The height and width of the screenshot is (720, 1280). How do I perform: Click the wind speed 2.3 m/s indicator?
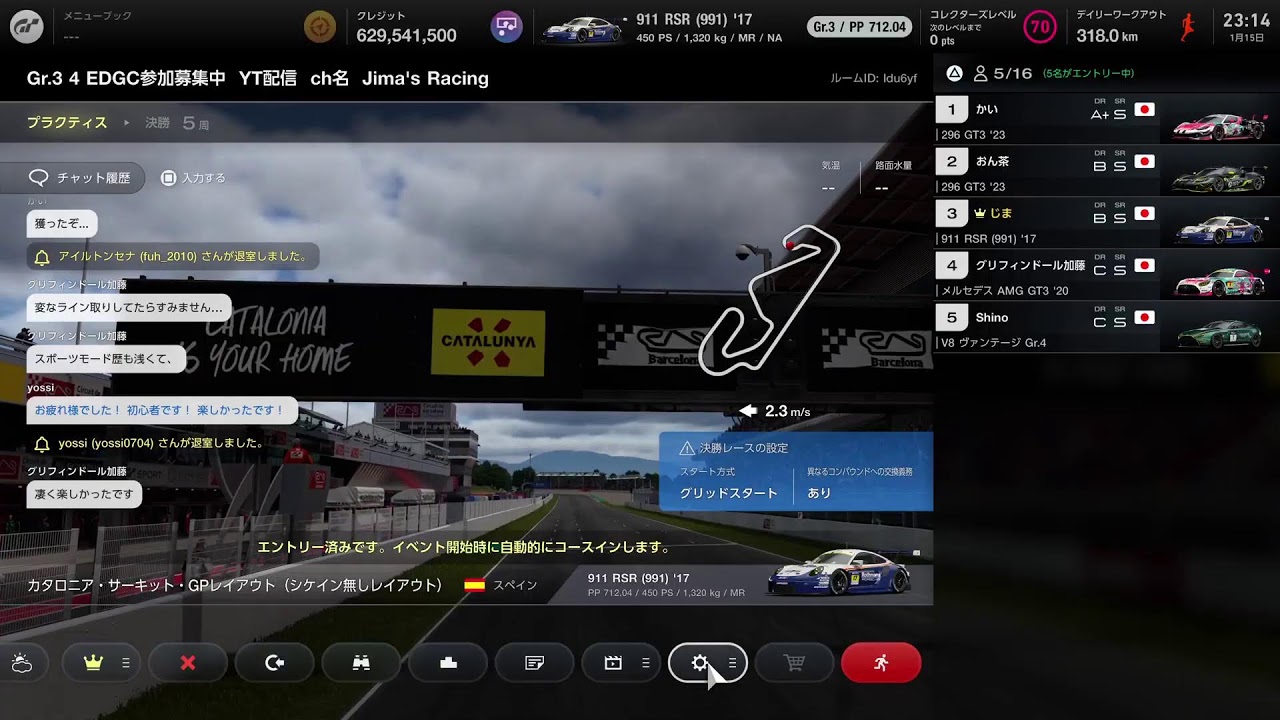click(775, 411)
